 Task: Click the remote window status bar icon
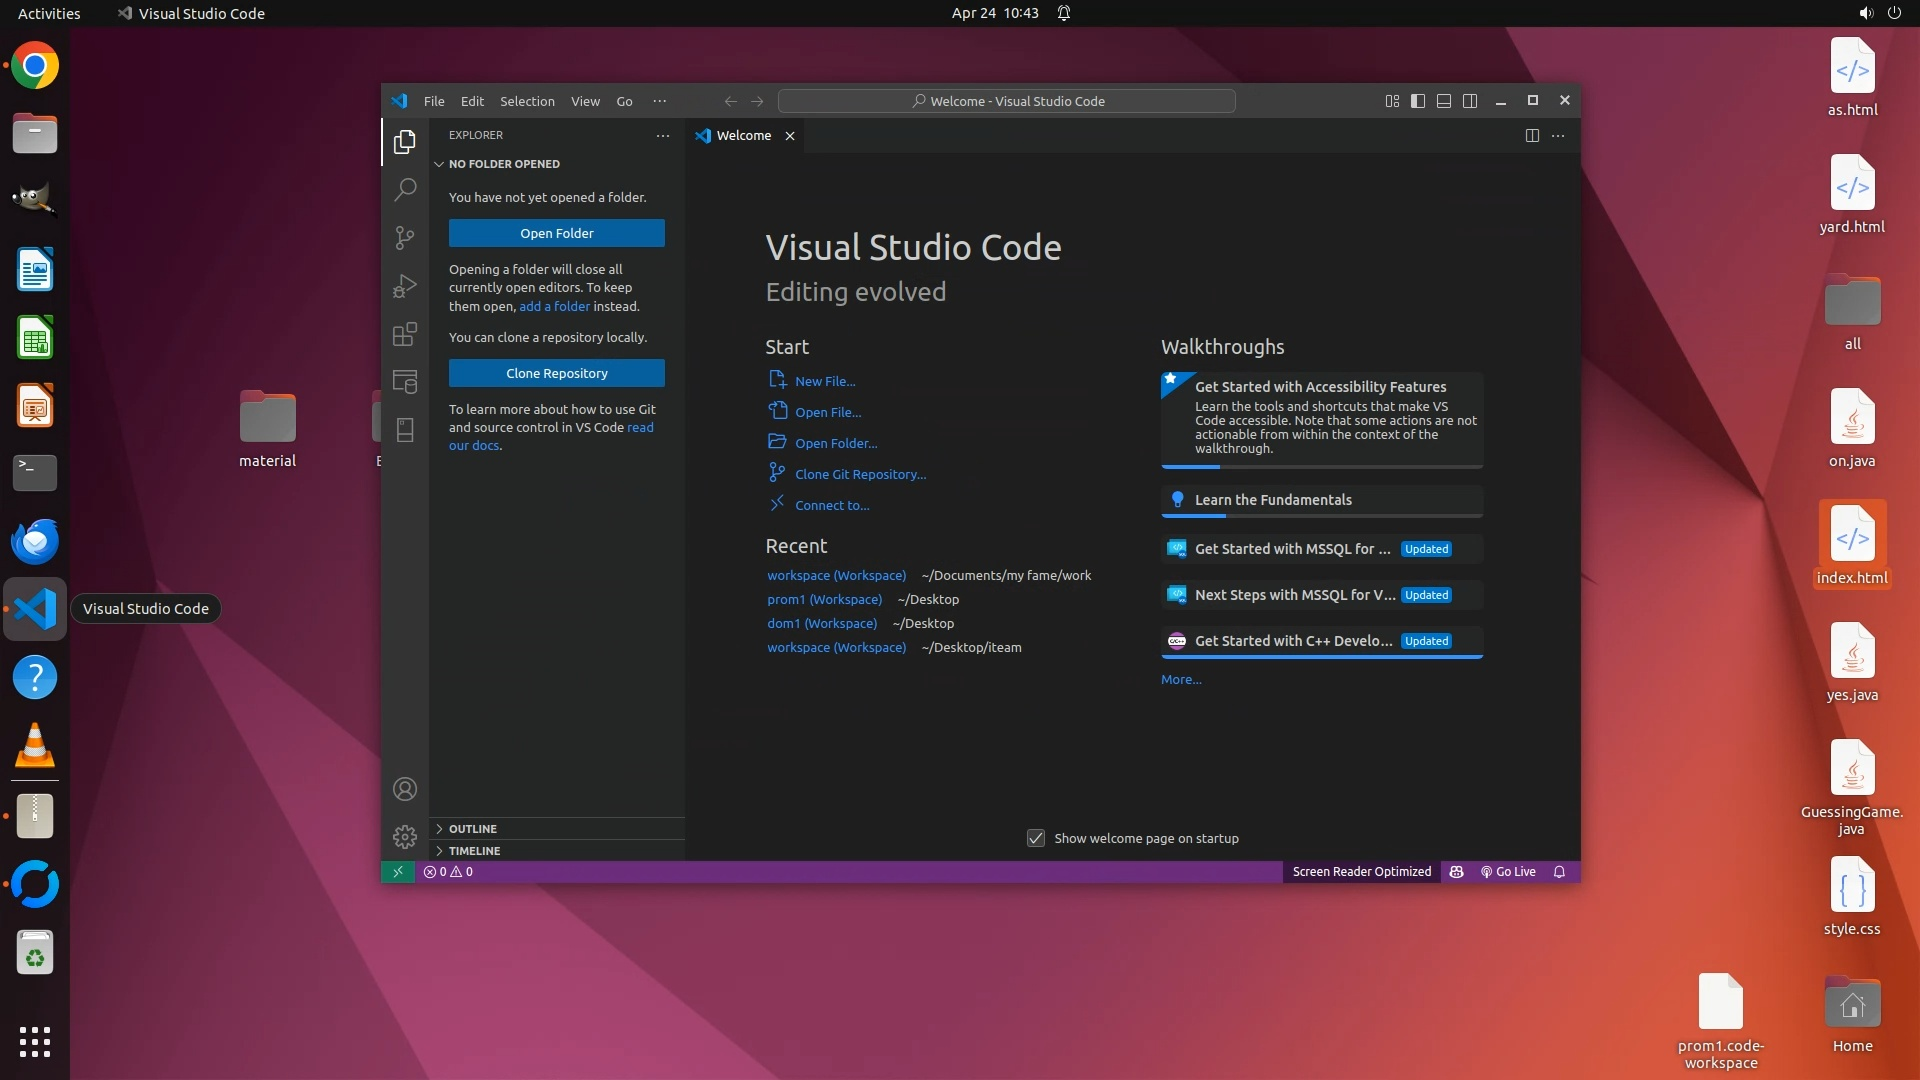pyautogui.click(x=397, y=872)
